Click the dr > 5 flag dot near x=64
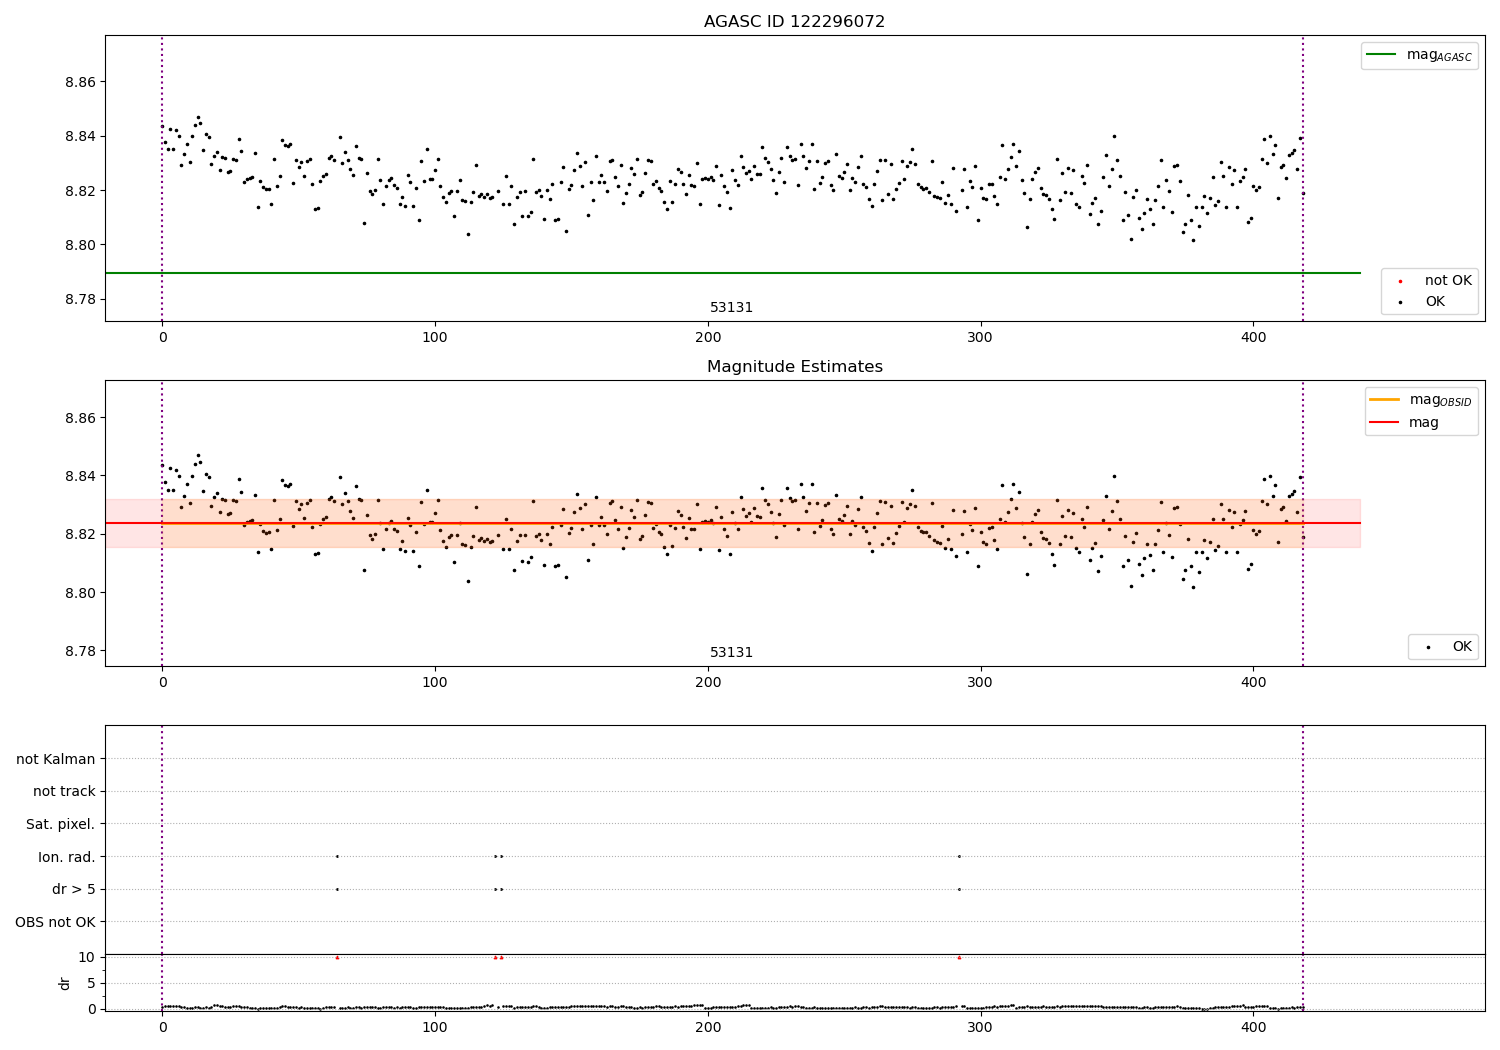1500x1050 pixels. (x=337, y=889)
